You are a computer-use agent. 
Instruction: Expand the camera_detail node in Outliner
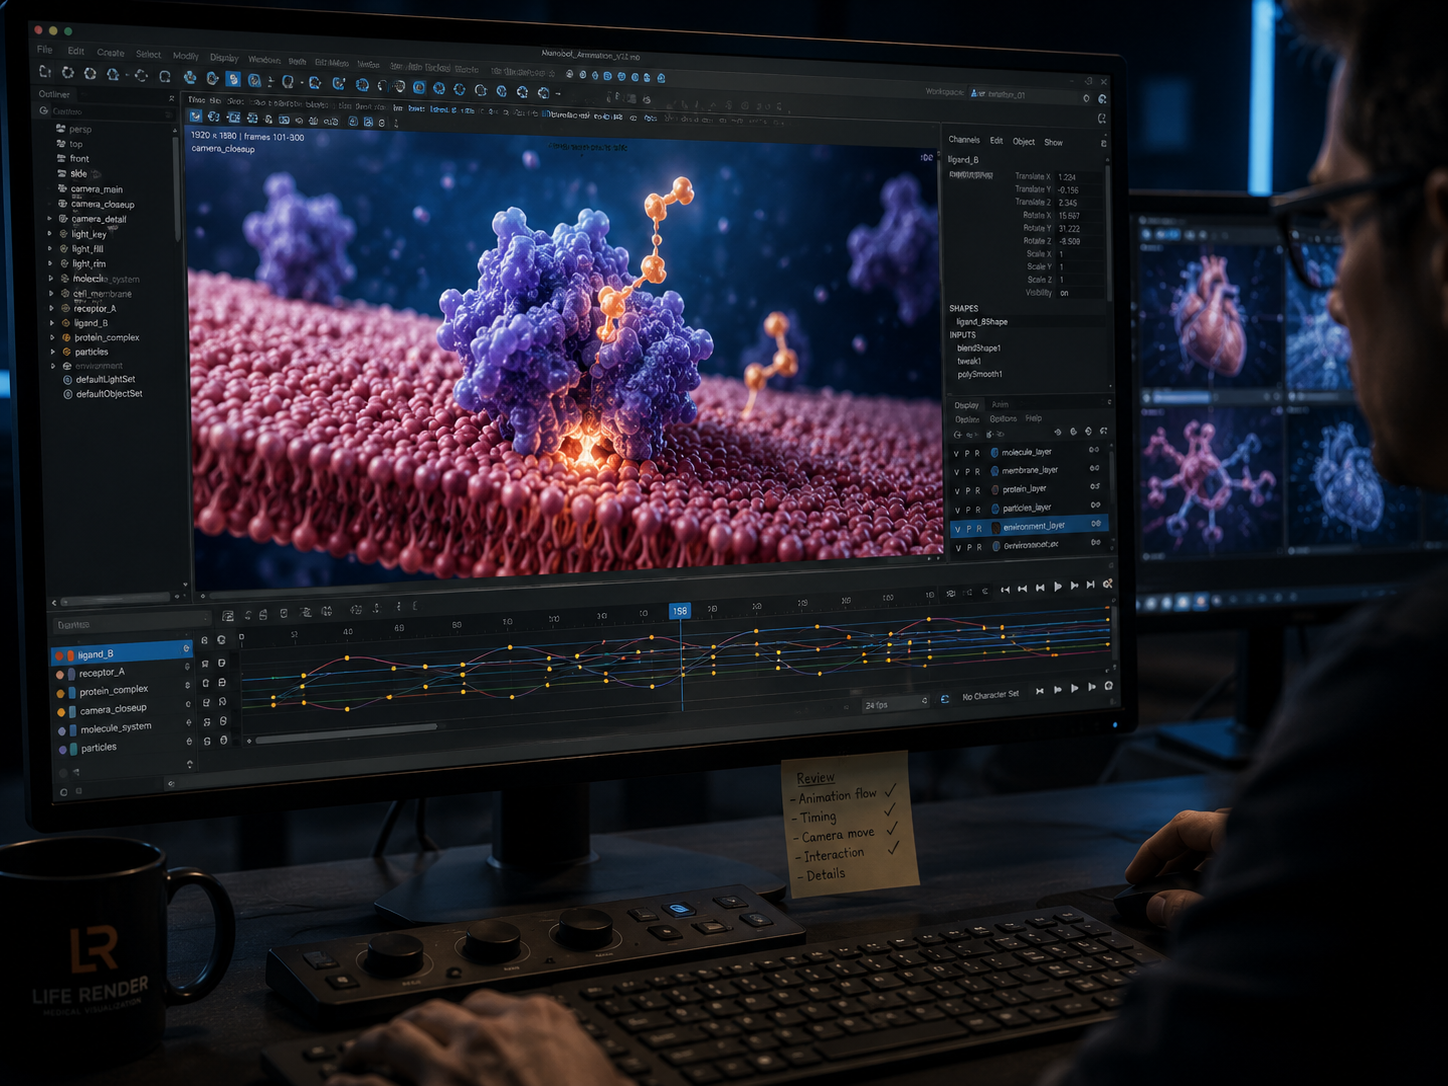[x=50, y=218]
